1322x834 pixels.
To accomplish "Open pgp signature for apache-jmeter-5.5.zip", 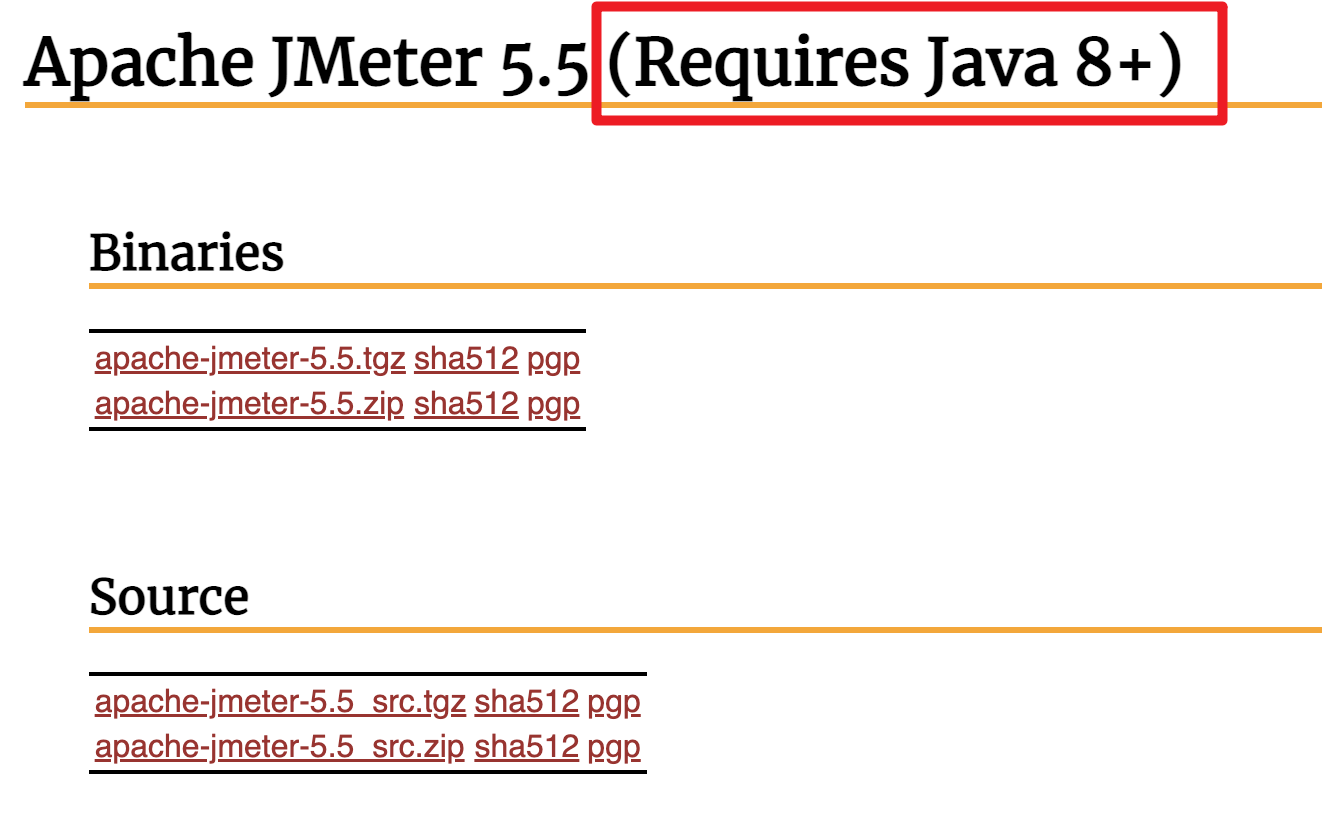I will coord(554,405).
